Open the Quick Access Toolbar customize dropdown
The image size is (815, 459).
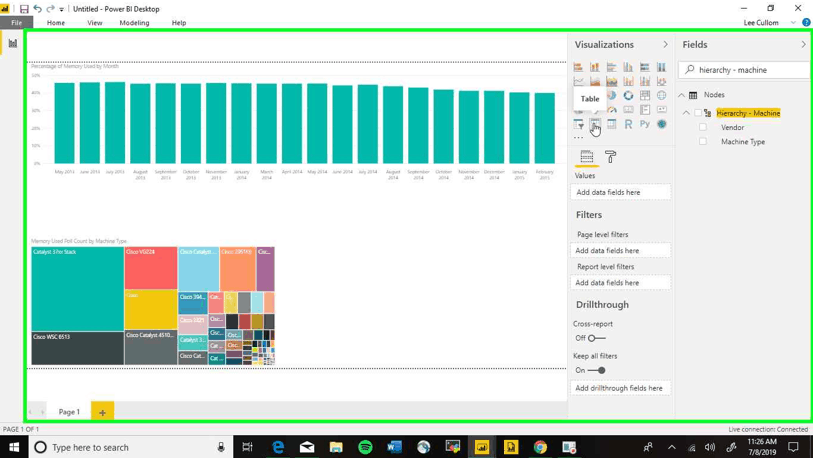tap(61, 9)
